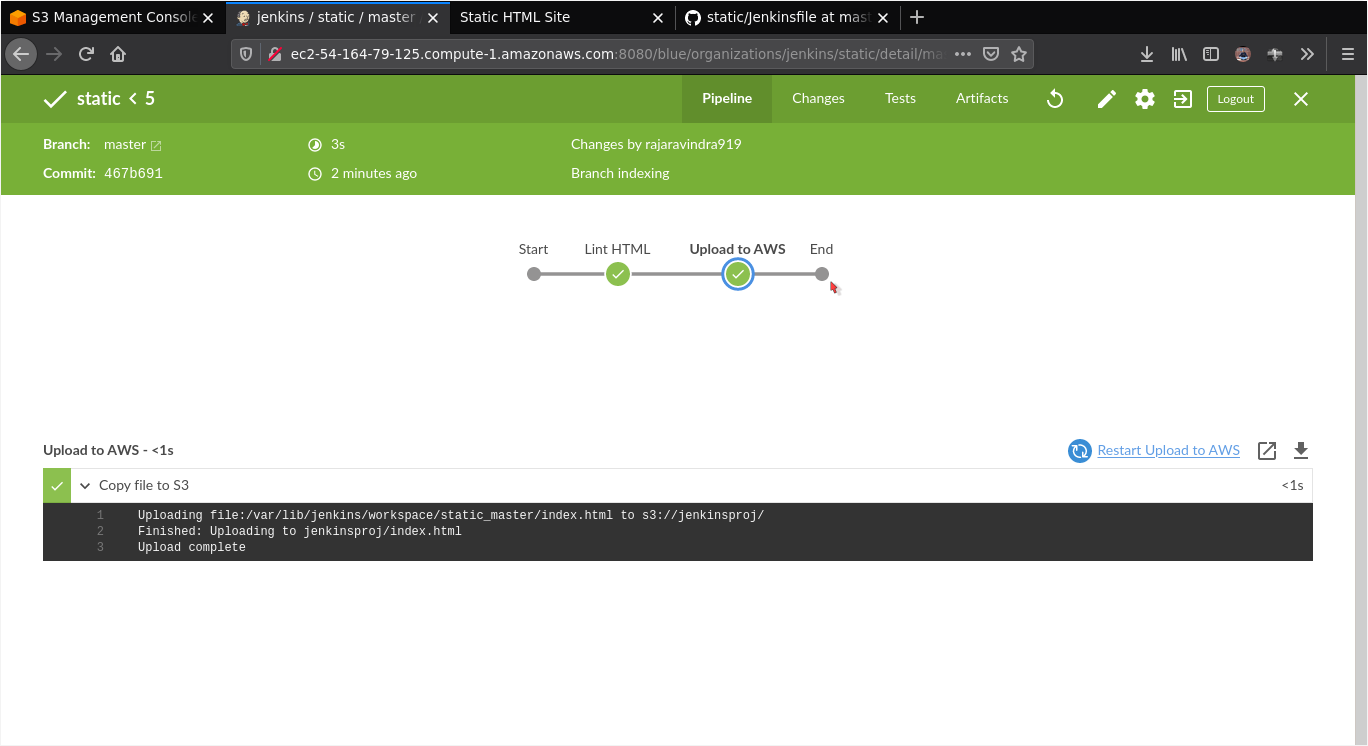Click the success checkmark status icon next to static
The width and height of the screenshot is (1368, 746).
tap(56, 99)
